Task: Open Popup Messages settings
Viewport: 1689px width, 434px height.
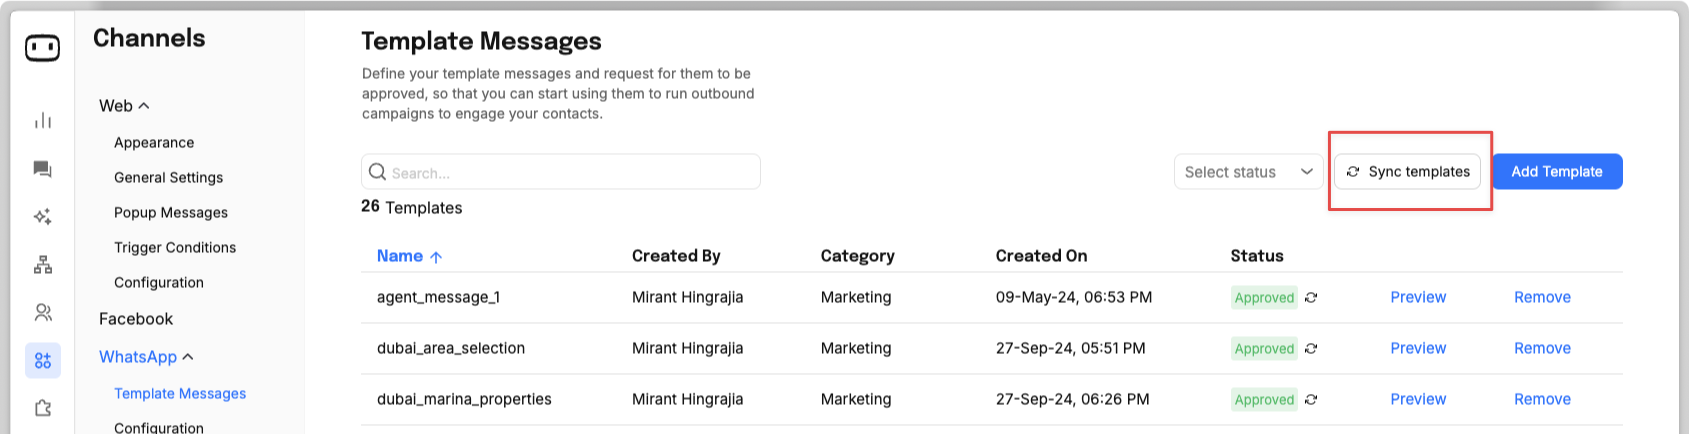Action: 171,213
